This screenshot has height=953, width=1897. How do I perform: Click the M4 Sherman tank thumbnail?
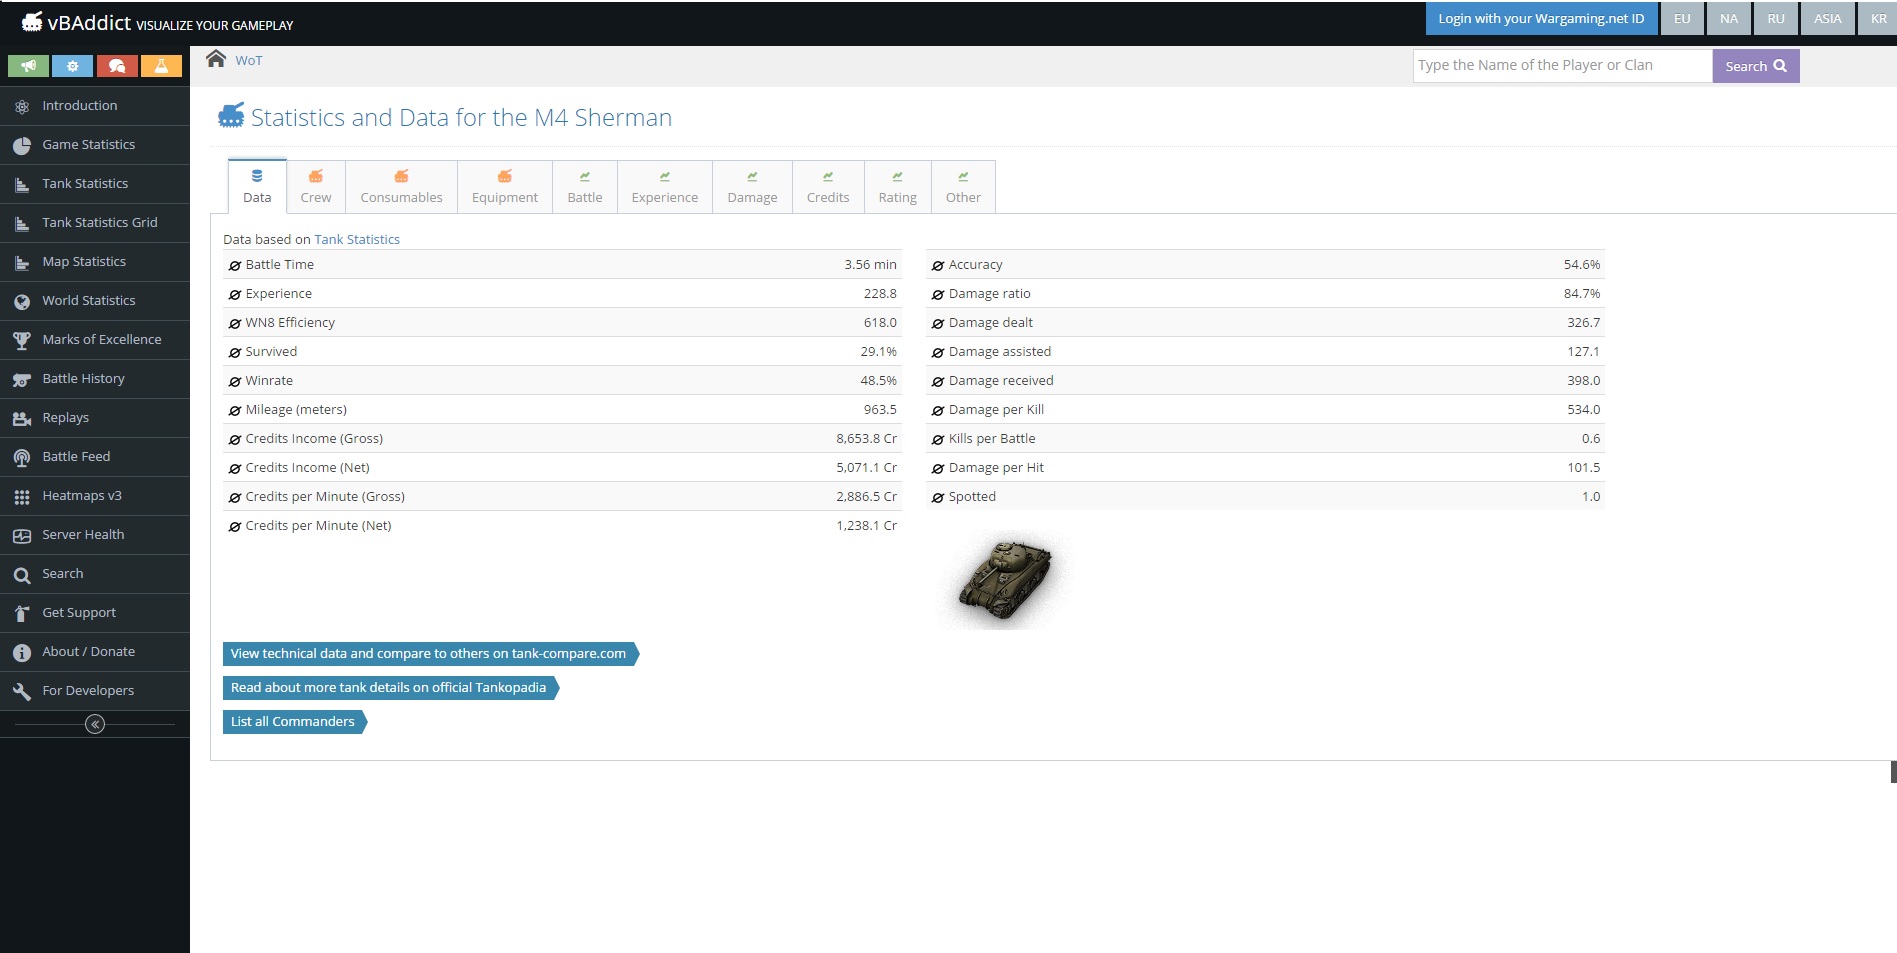1005,579
